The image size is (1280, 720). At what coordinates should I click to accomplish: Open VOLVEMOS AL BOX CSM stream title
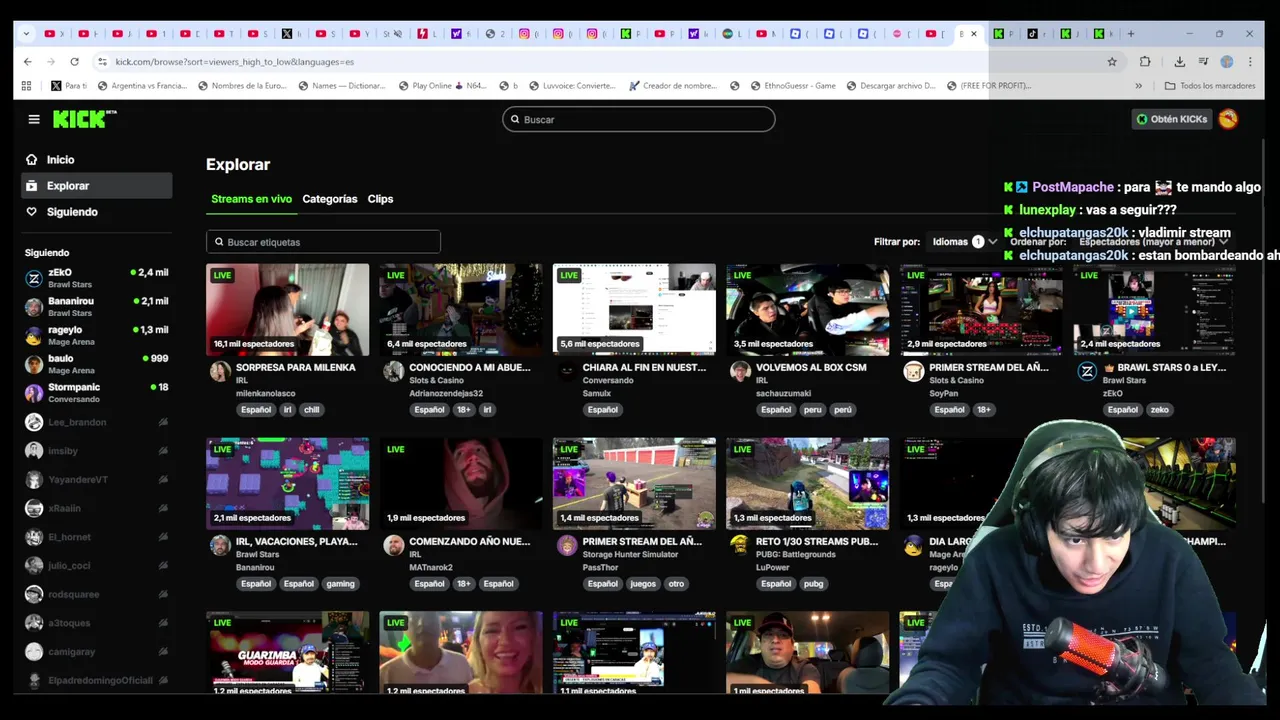[x=811, y=368]
